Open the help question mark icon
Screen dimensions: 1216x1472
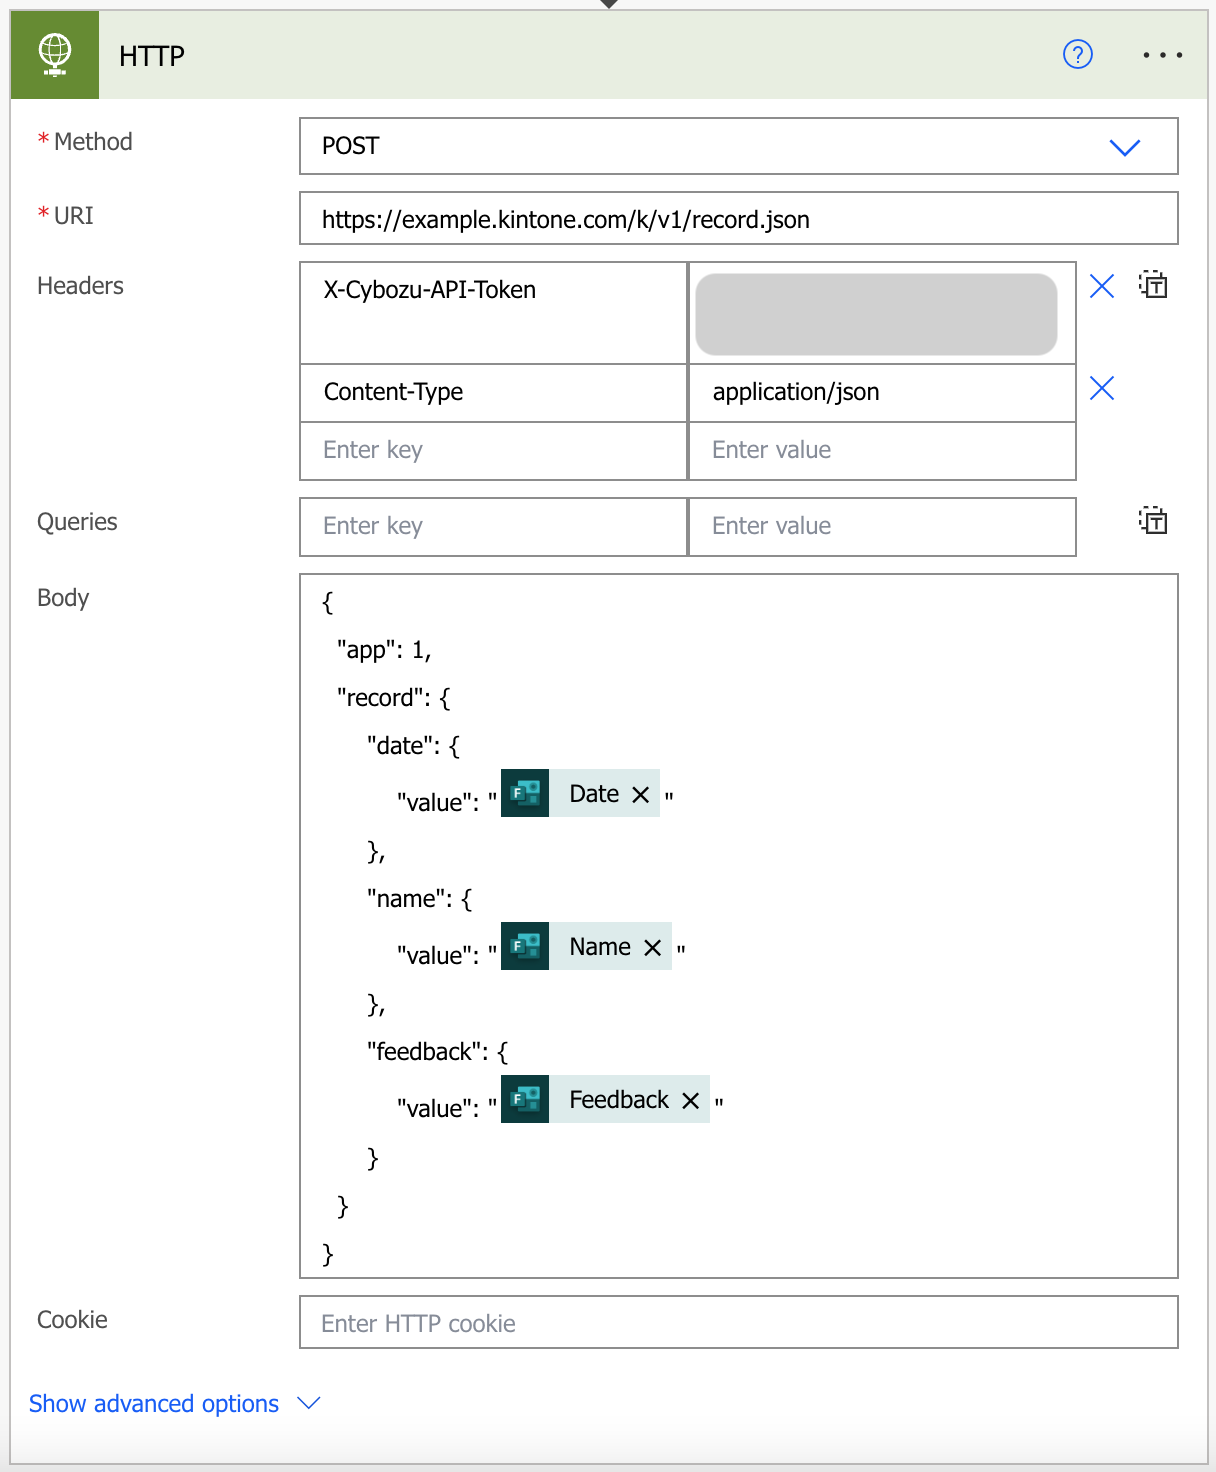(1078, 54)
